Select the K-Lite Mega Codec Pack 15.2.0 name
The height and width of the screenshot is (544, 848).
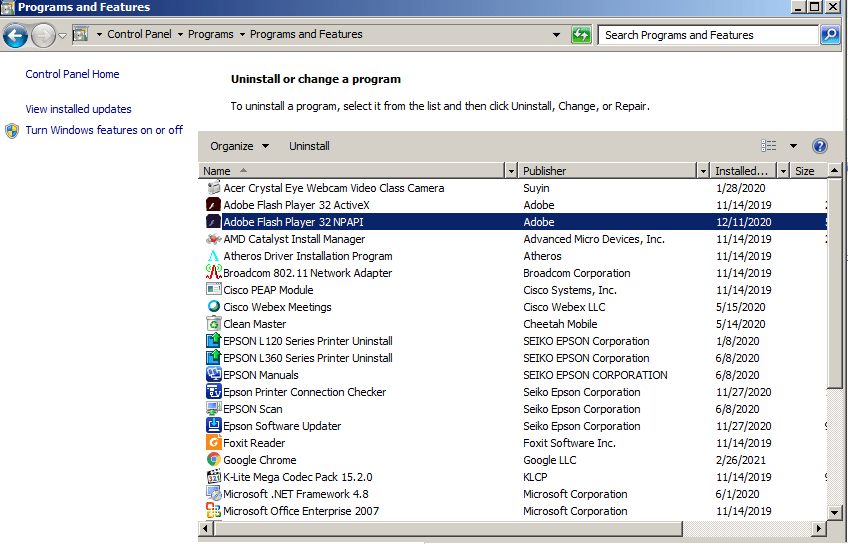[x=298, y=477]
